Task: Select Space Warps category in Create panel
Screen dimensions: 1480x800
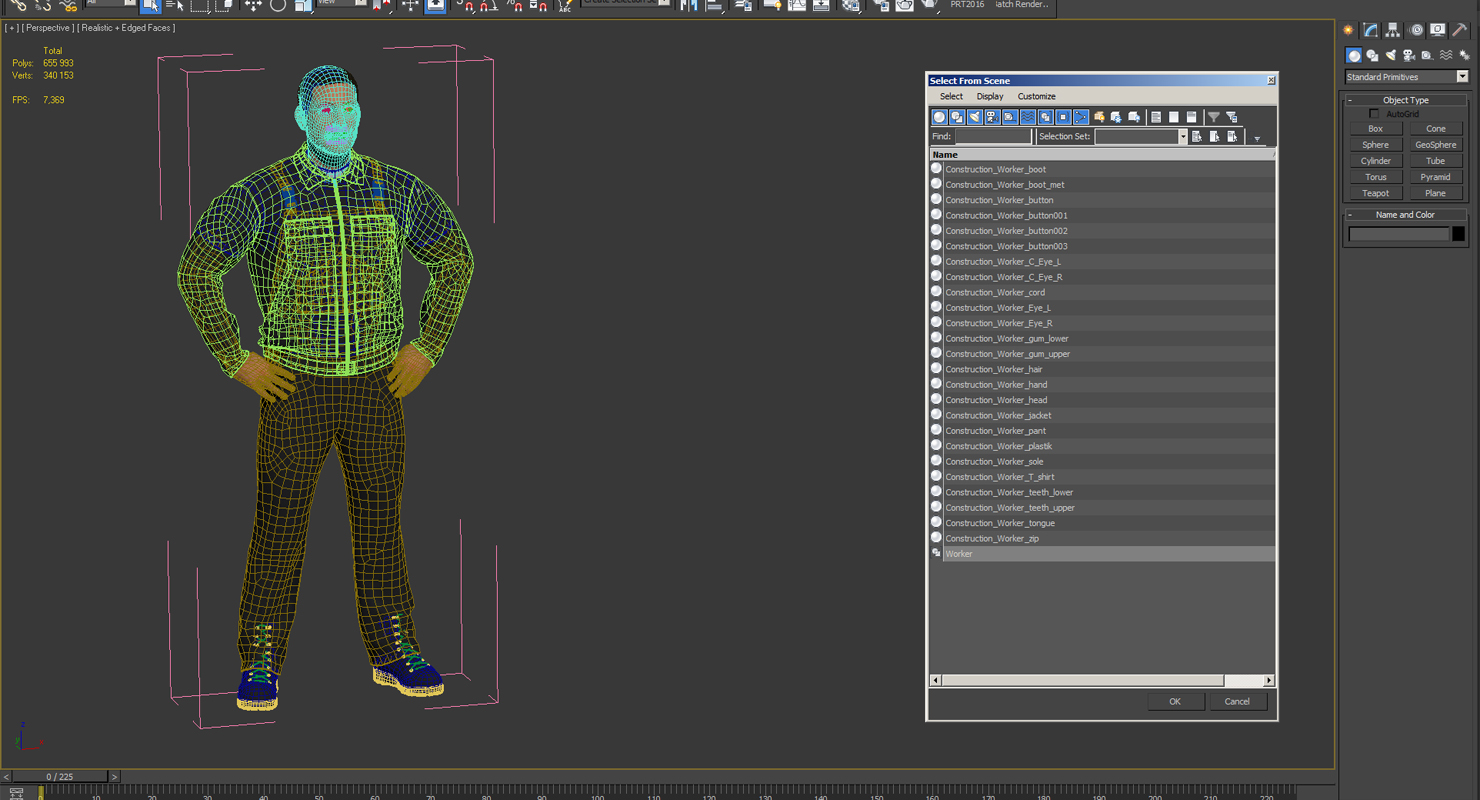Action: click(x=1445, y=56)
